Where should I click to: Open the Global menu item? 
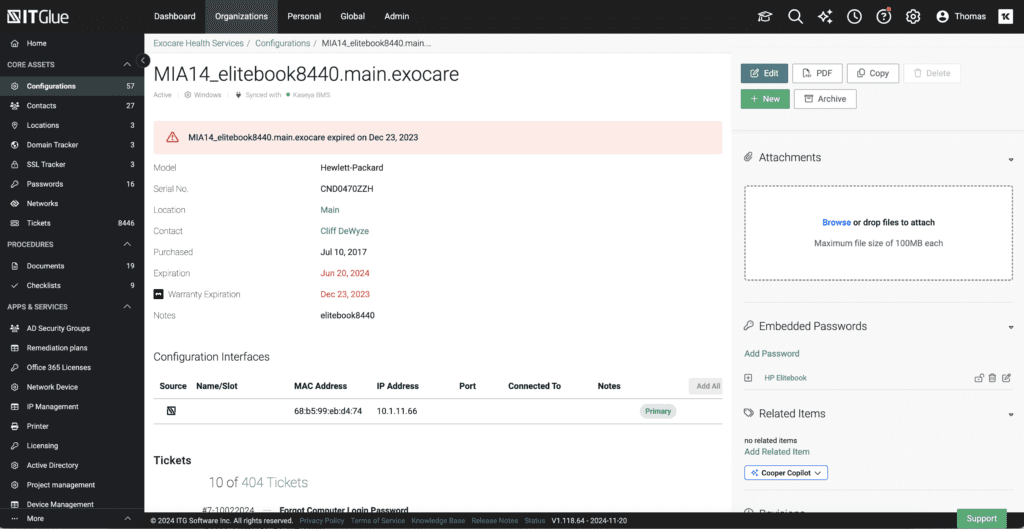352,16
